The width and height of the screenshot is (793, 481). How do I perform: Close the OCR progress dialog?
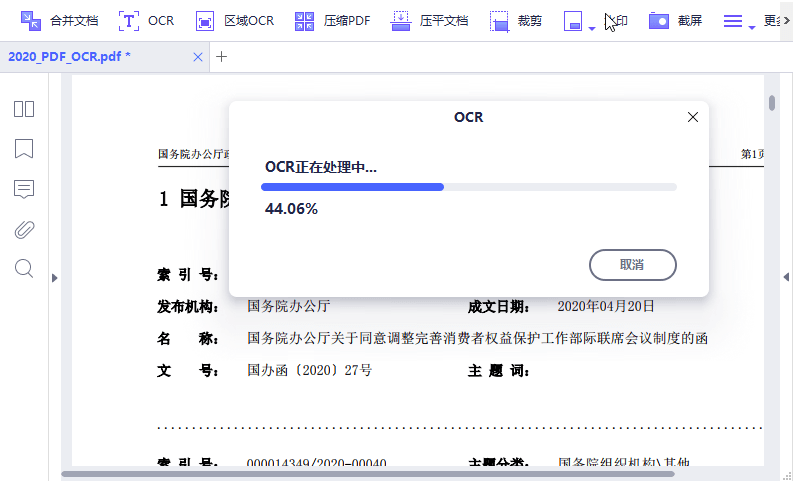(x=693, y=117)
